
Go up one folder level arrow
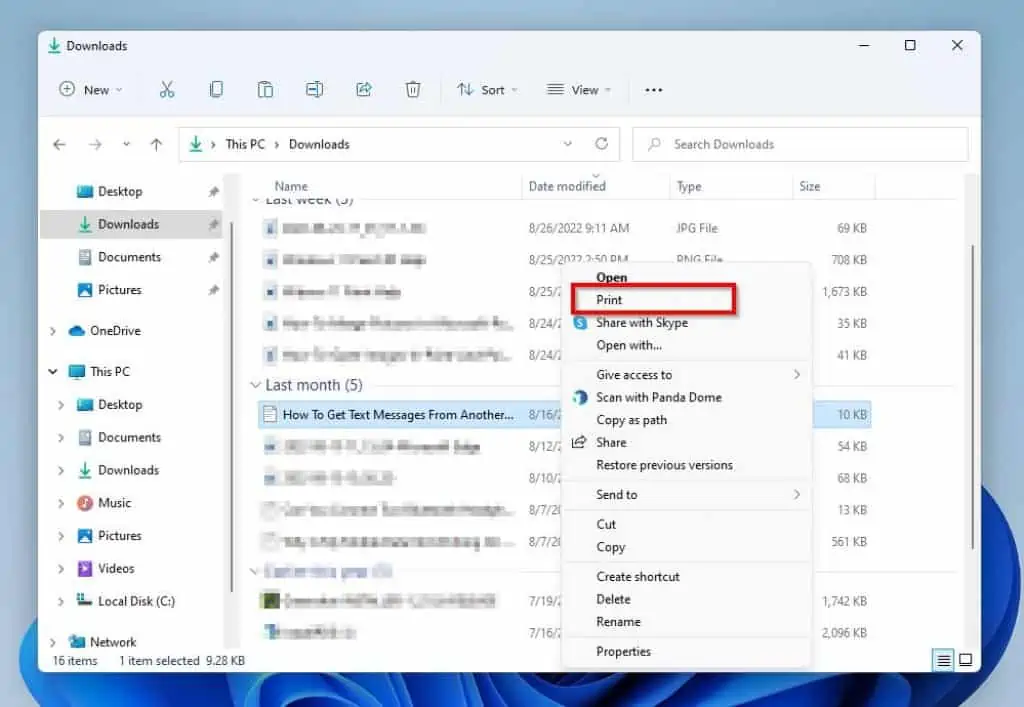point(156,144)
